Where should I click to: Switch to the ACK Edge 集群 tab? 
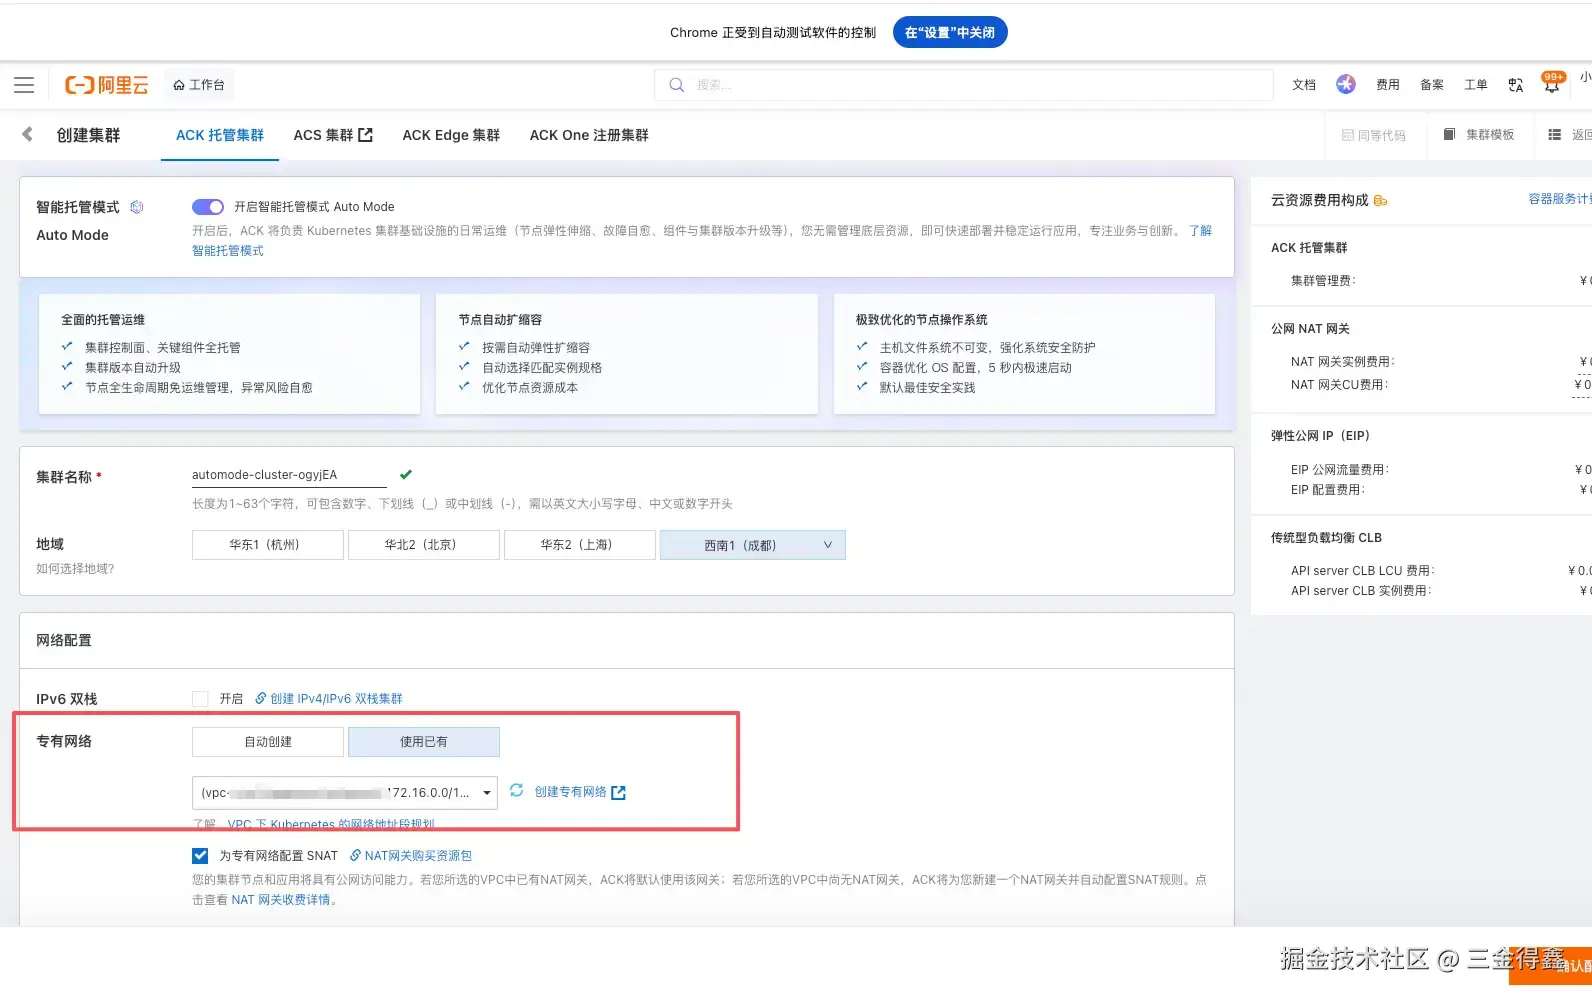tap(451, 135)
